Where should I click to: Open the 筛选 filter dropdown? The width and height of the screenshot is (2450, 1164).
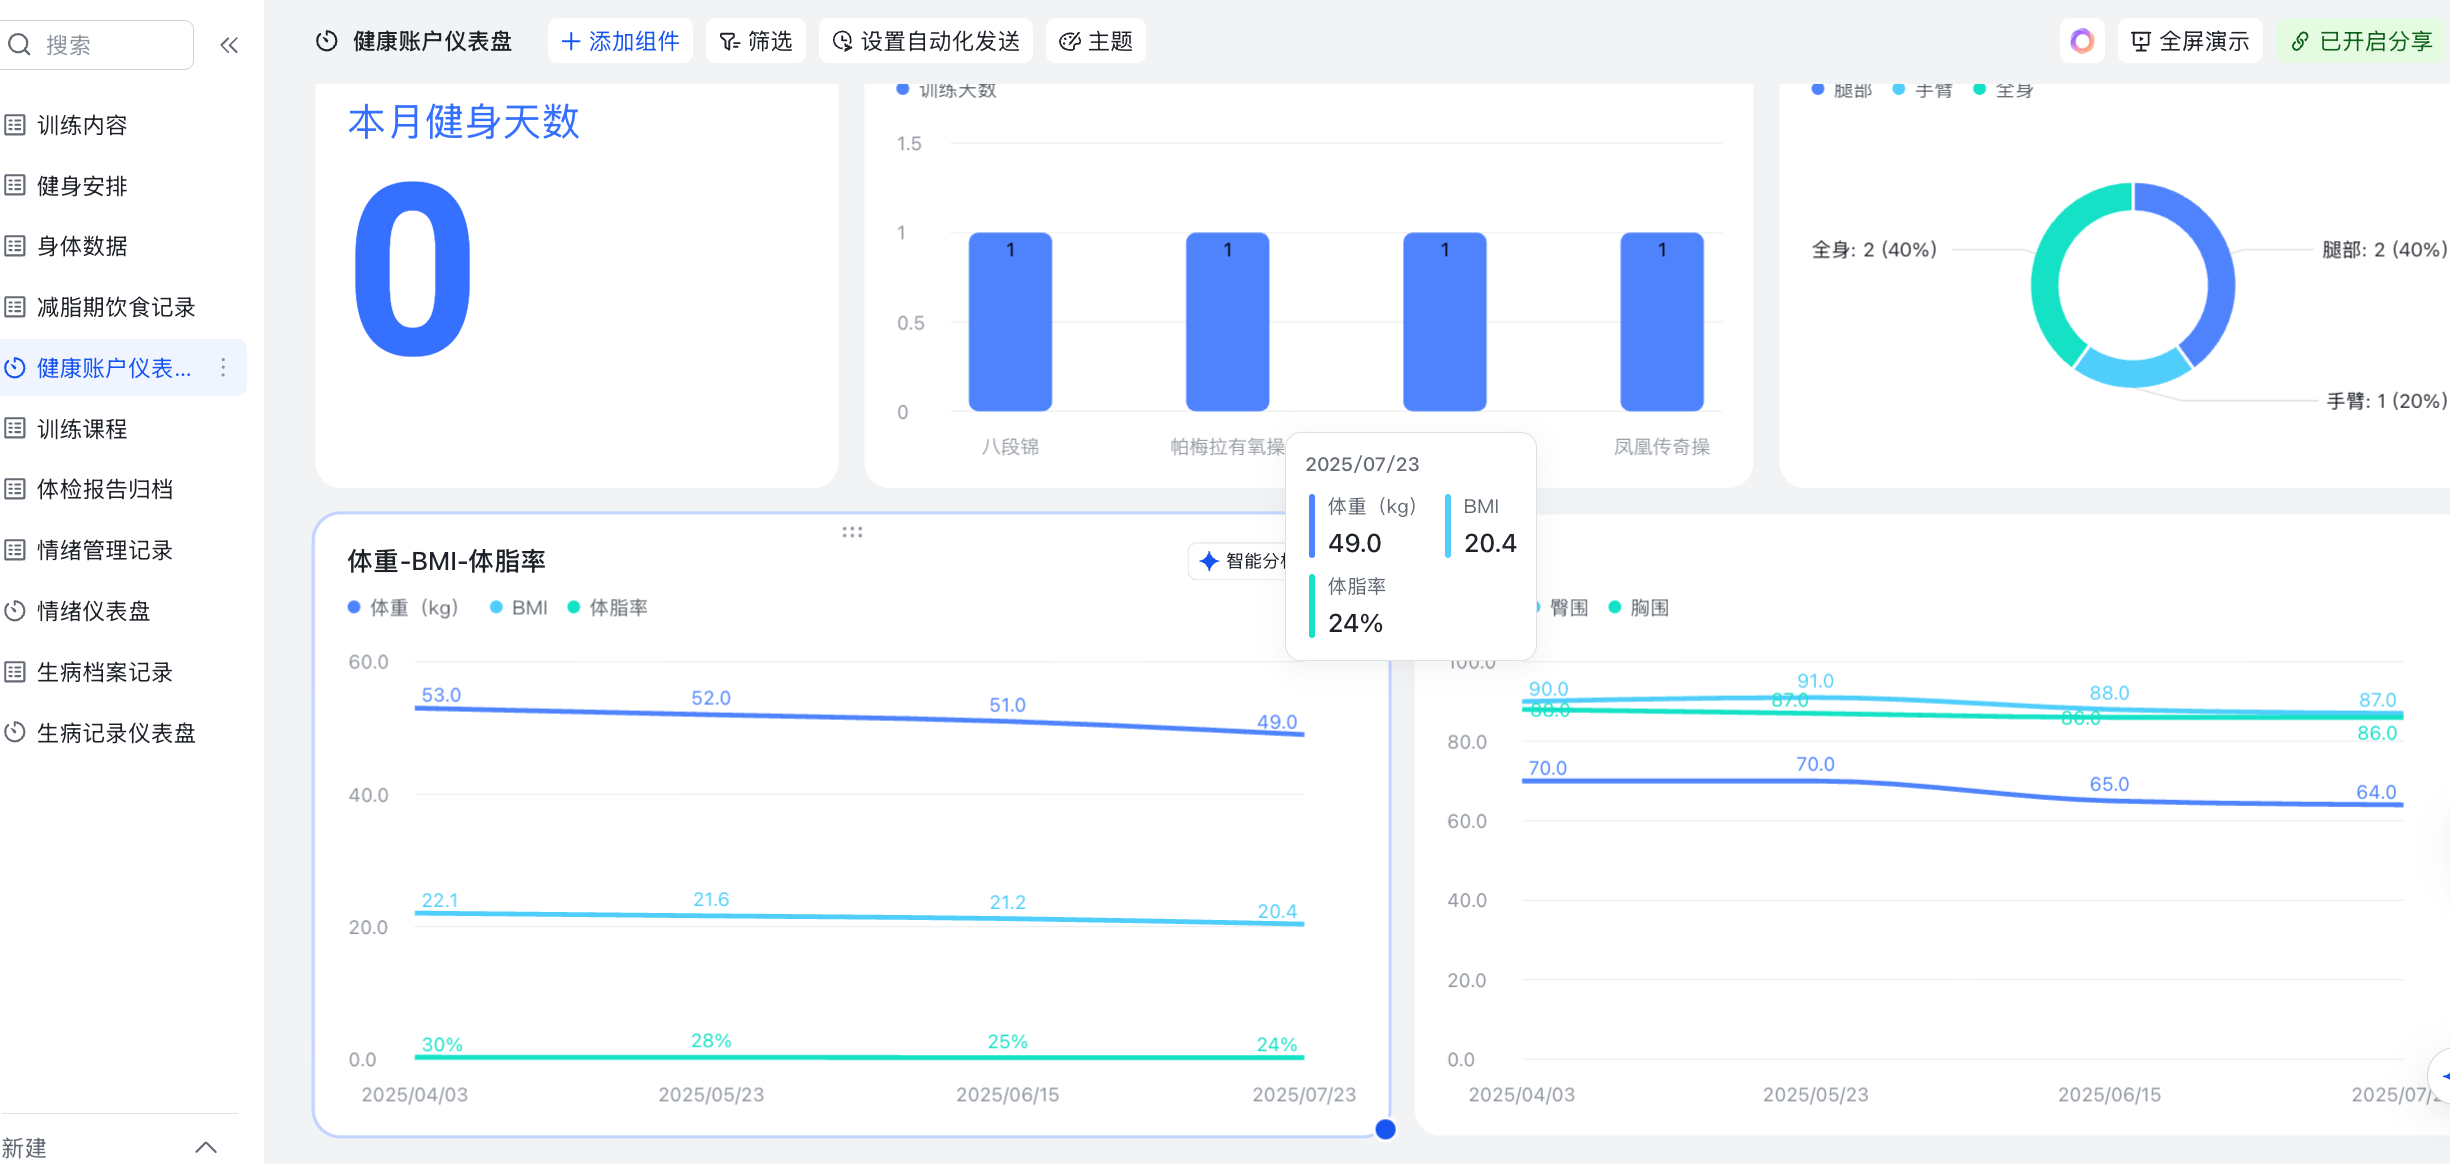pyautogui.click(x=756, y=41)
